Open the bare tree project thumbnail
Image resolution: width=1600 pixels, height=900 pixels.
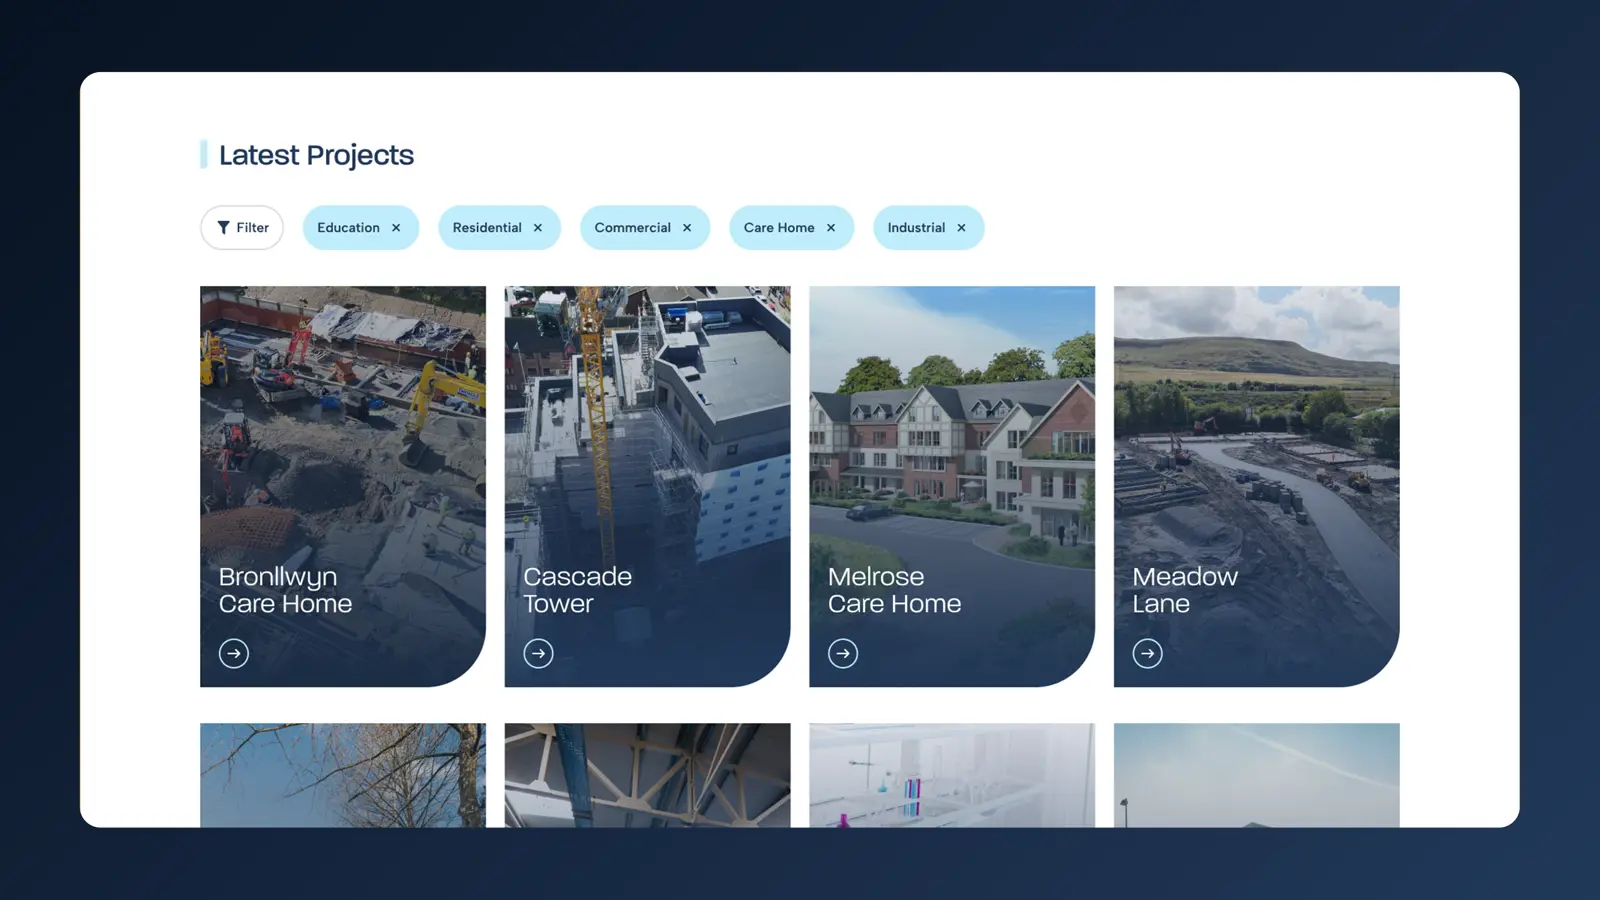(342, 775)
